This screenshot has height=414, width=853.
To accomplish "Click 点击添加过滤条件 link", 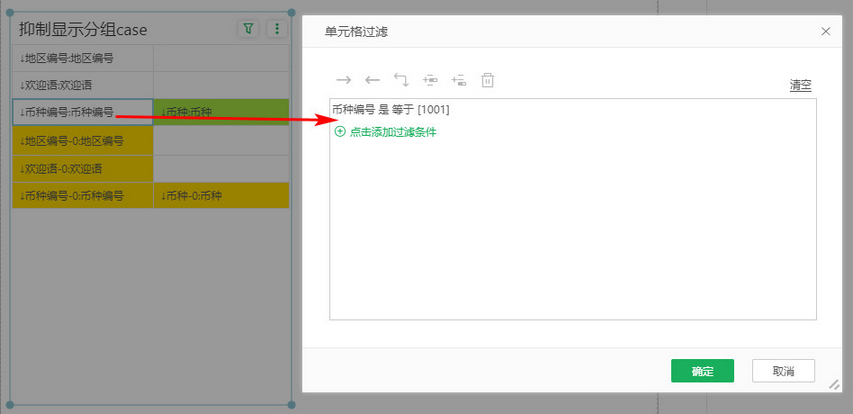I will point(393,132).
